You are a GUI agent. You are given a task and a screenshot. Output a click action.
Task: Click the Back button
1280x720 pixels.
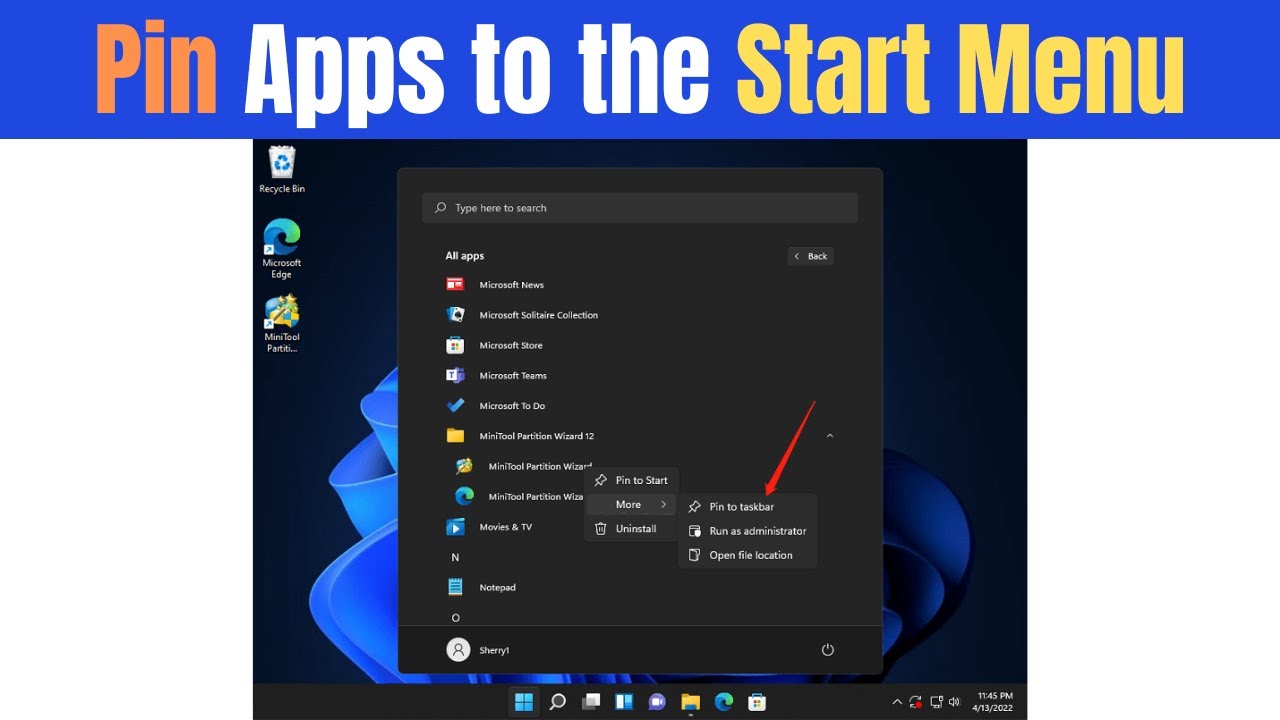click(811, 256)
